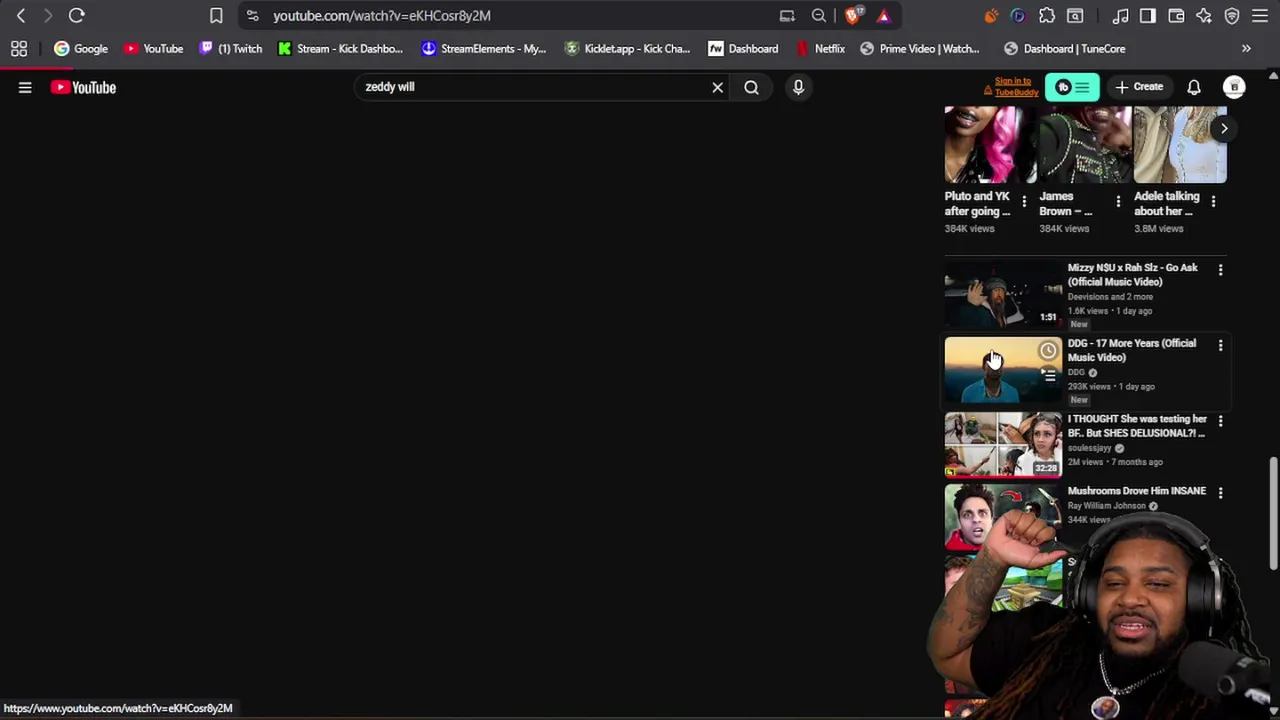Image resolution: width=1280 pixels, height=720 pixels.
Task: Open the music note media control icon
Action: click(x=1120, y=16)
